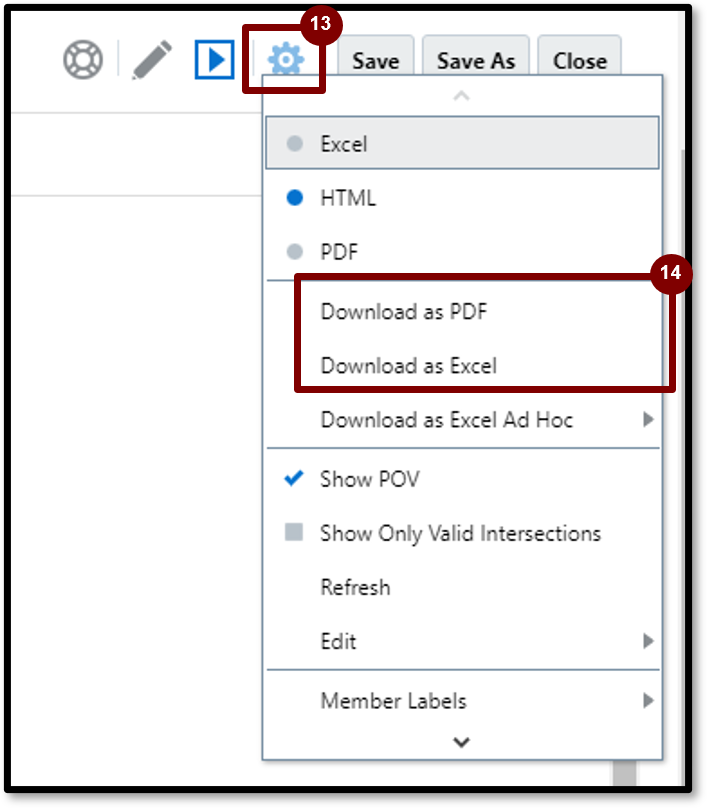
Task: Open Member Labels options
Action: [x=391, y=701]
